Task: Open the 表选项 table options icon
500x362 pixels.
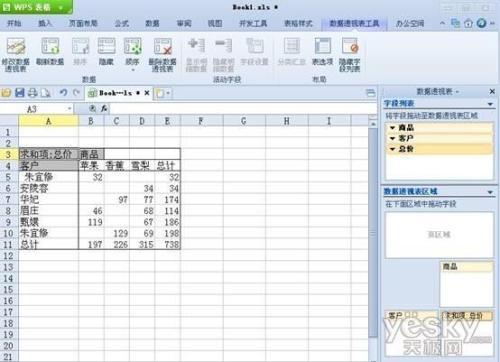Action: tap(322, 46)
